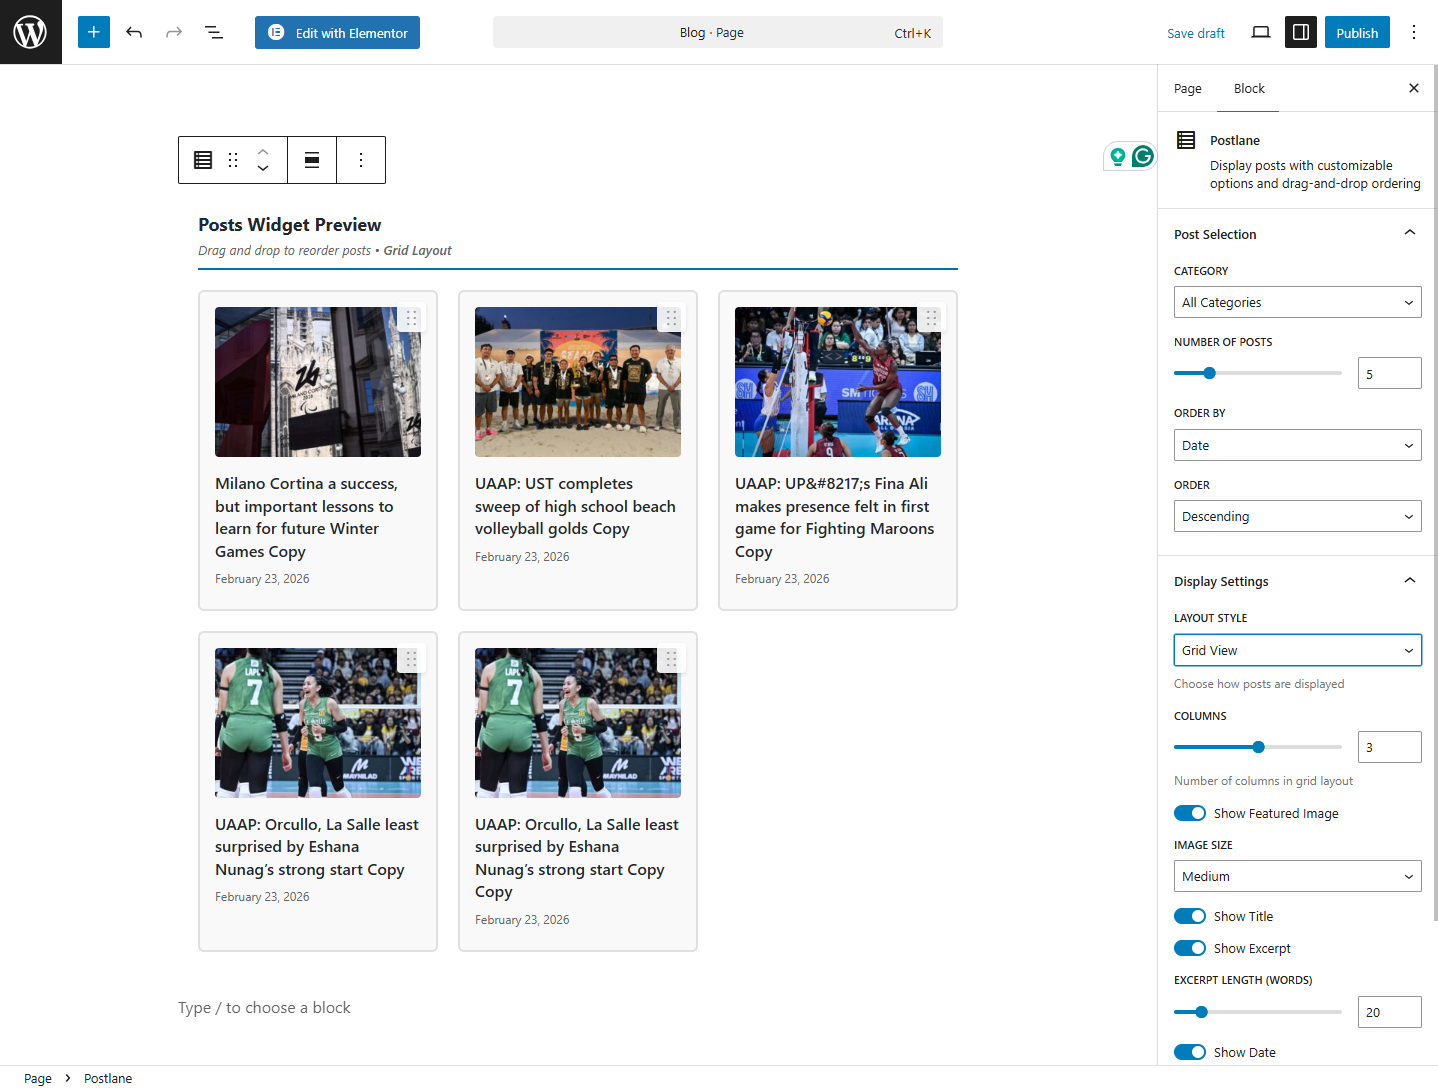Open the Document Overview list icon
This screenshot has width=1438, height=1088.
[213, 32]
